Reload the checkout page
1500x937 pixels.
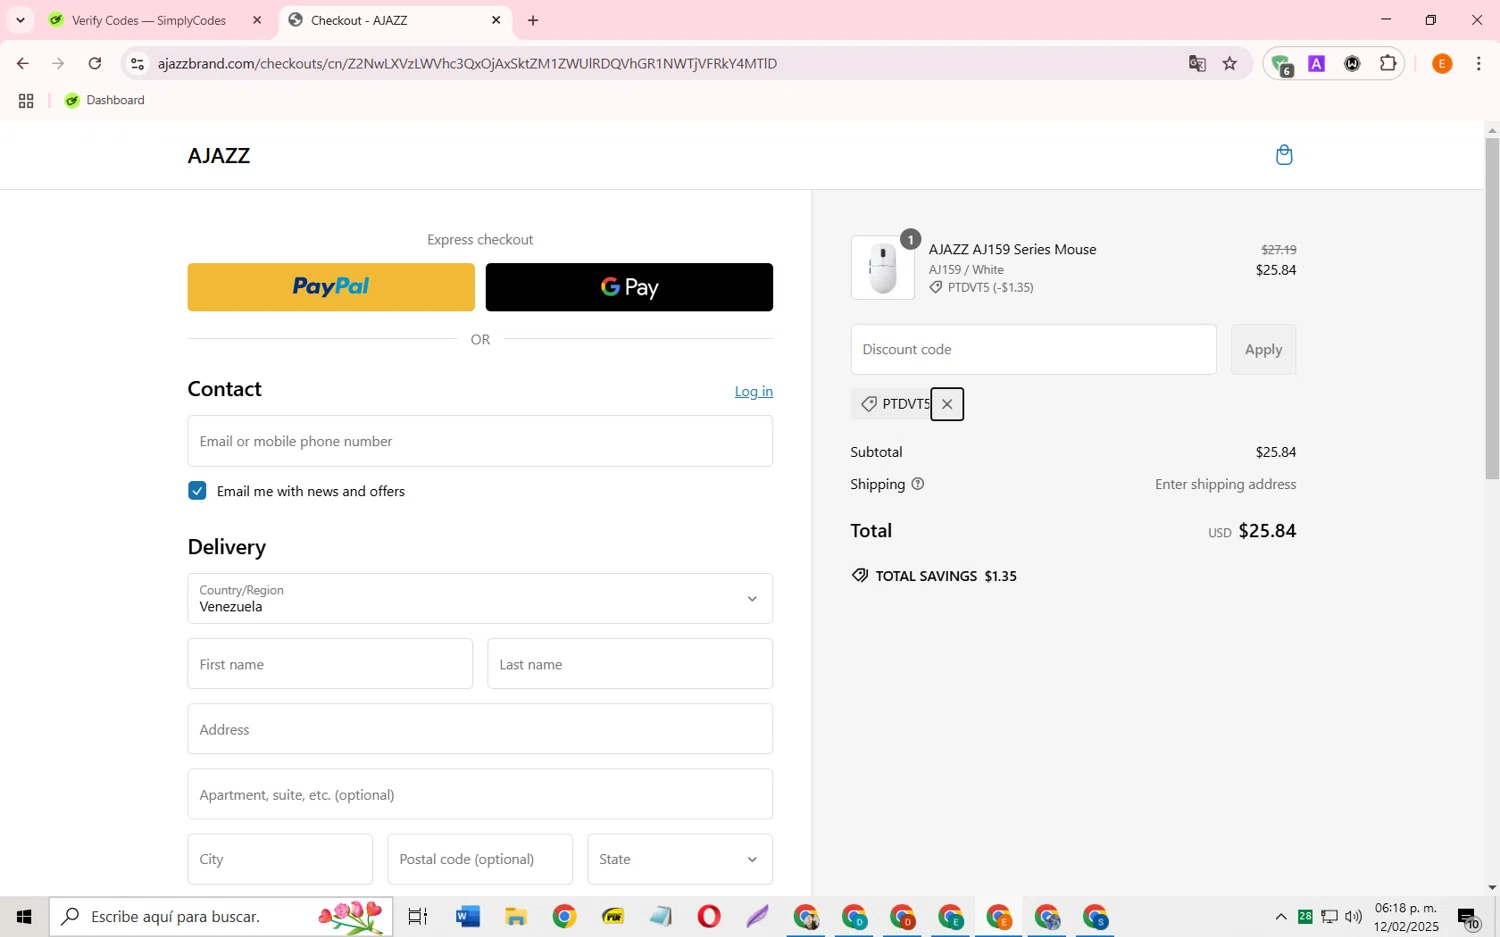pyautogui.click(x=95, y=63)
